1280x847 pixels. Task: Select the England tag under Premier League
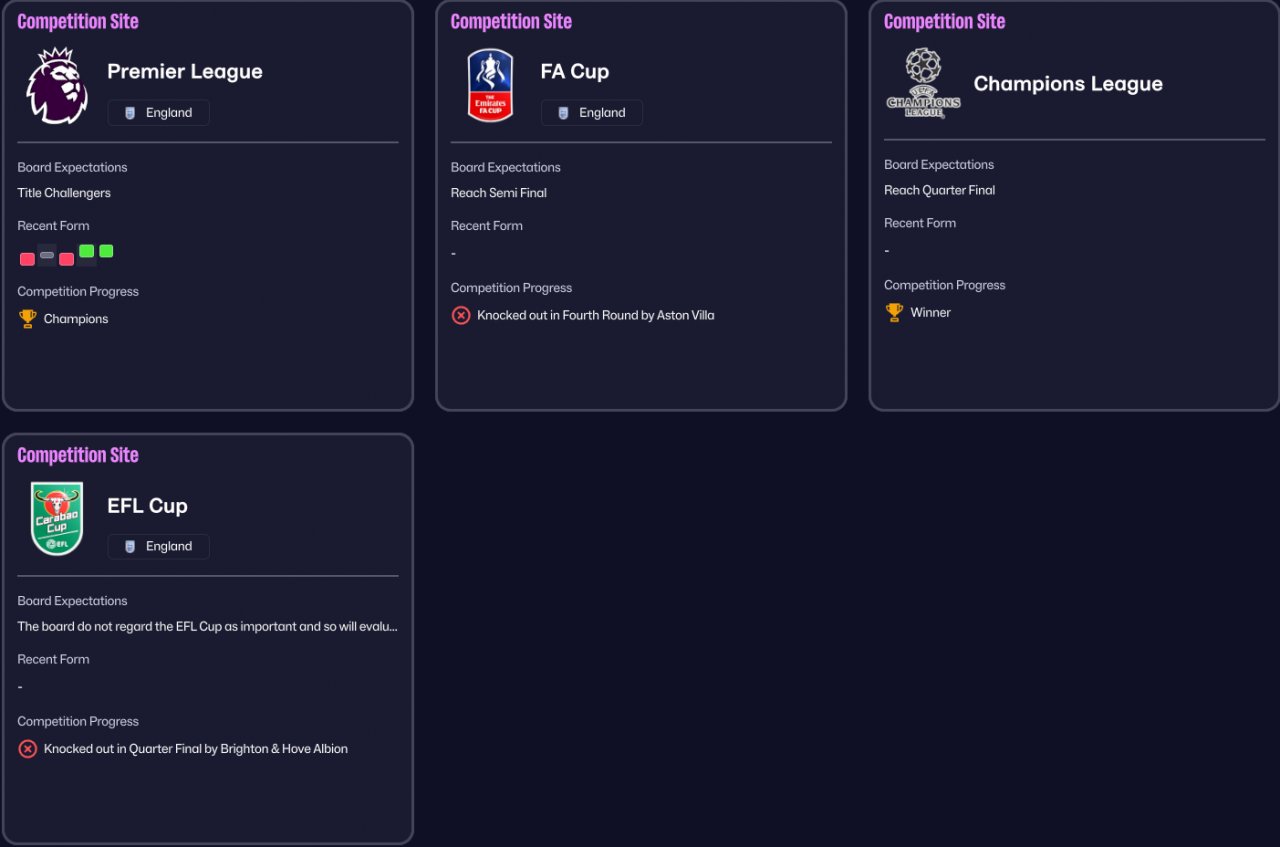(x=158, y=113)
